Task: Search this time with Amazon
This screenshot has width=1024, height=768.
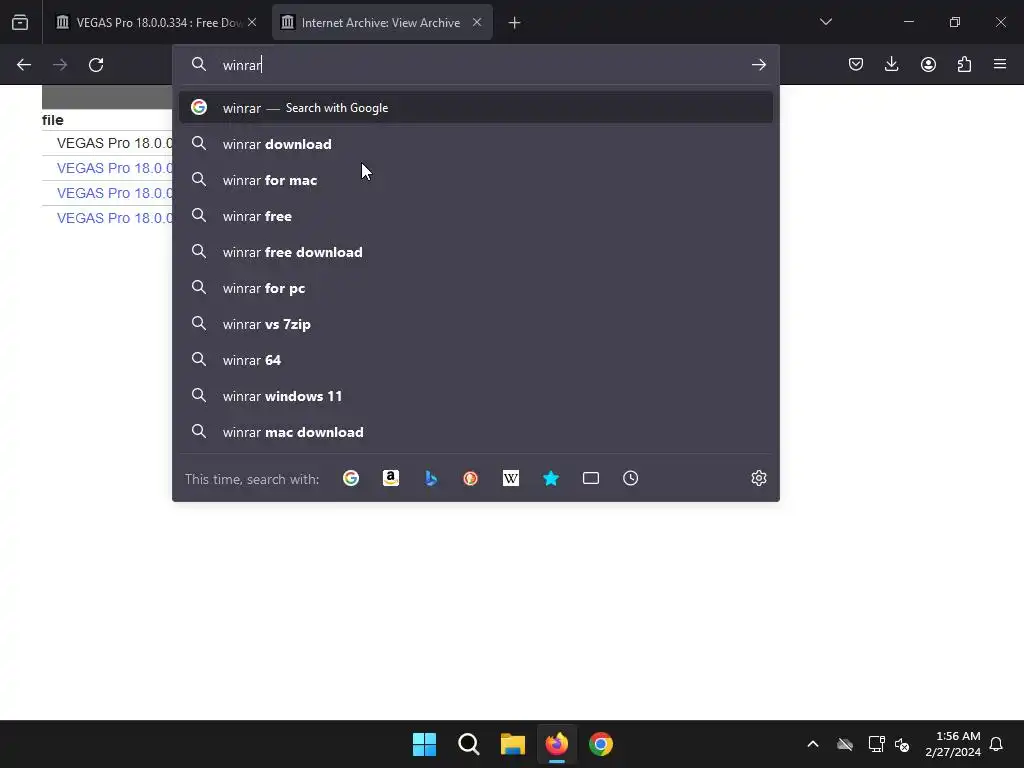Action: coord(391,478)
